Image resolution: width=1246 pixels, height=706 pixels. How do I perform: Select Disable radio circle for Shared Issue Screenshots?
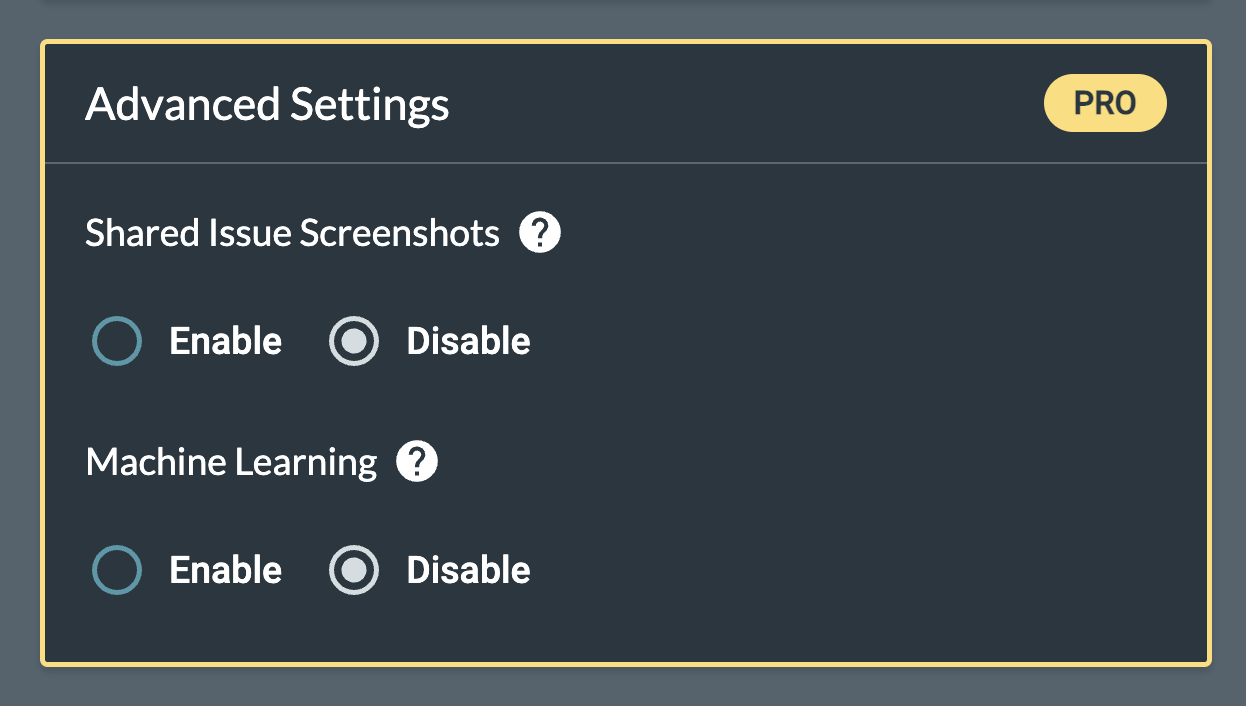(354, 341)
